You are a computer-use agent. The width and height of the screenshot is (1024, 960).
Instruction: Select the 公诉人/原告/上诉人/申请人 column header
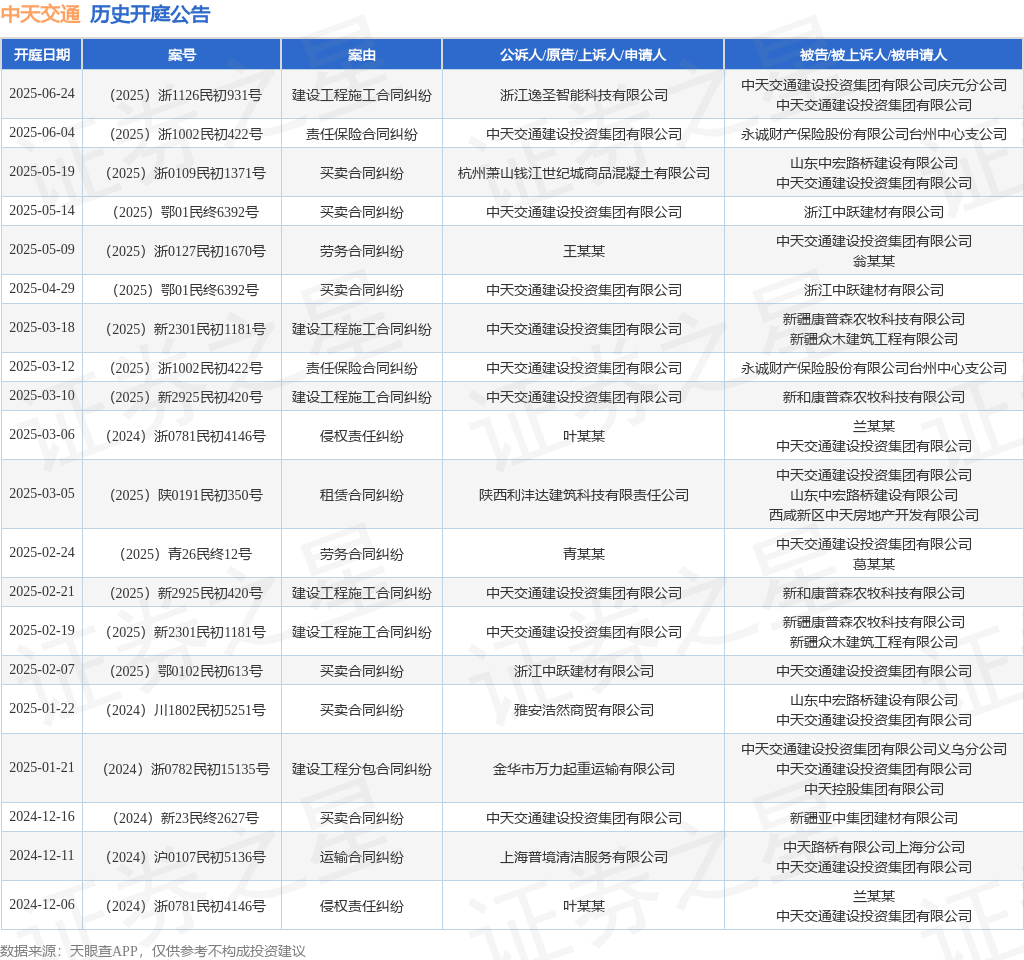click(x=583, y=55)
